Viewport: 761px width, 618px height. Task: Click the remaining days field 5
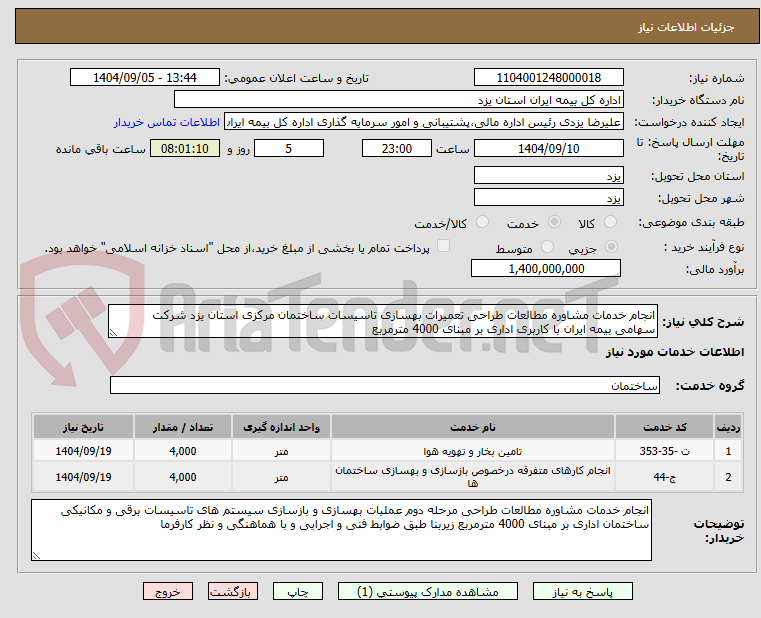coord(289,148)
